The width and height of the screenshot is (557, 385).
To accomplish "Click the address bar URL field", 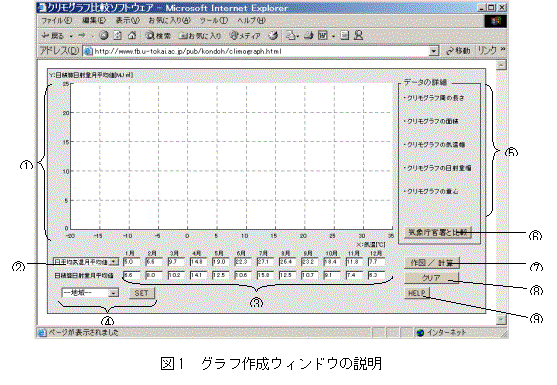I will [x=261, y=51].
